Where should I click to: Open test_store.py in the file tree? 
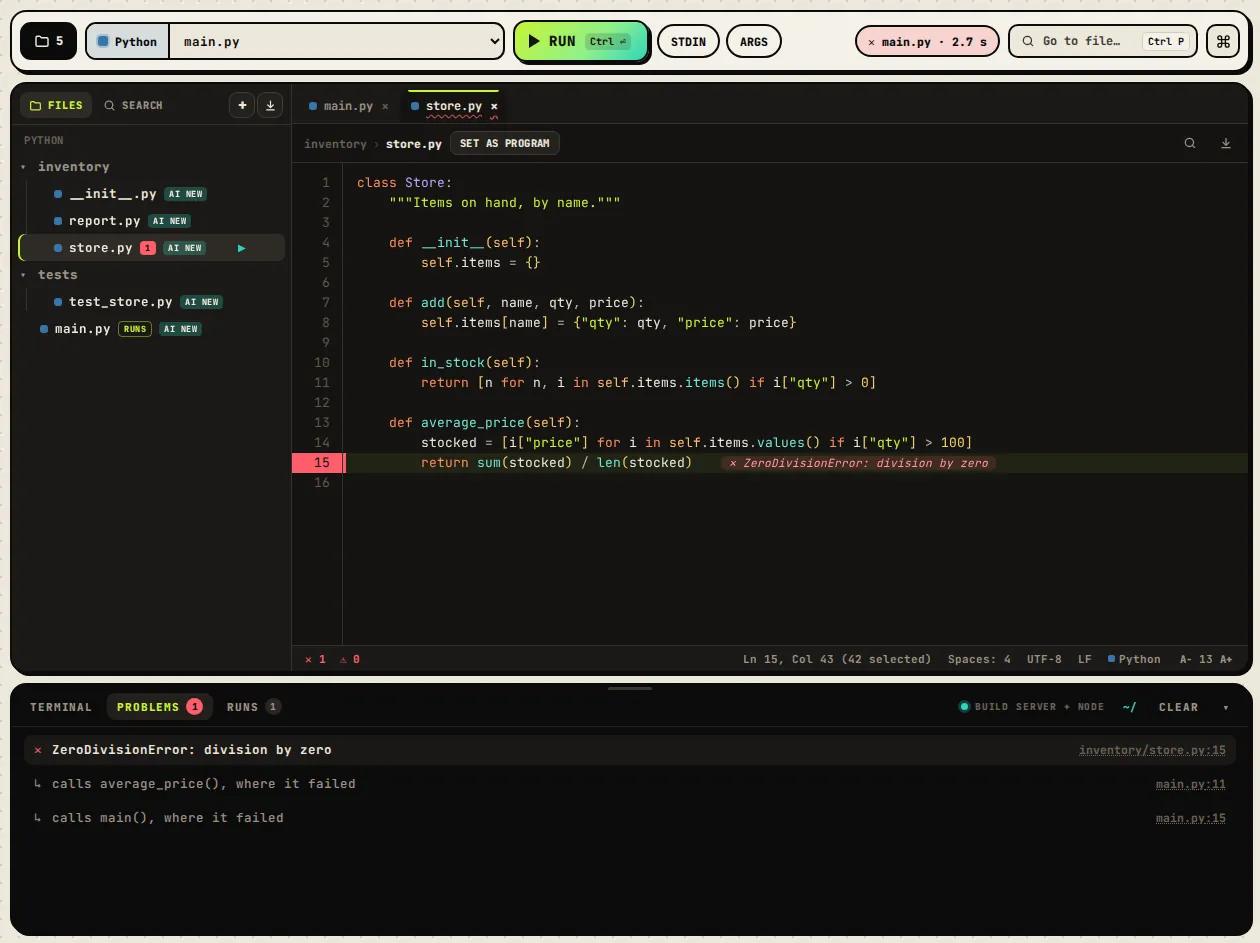pos(120,302)
